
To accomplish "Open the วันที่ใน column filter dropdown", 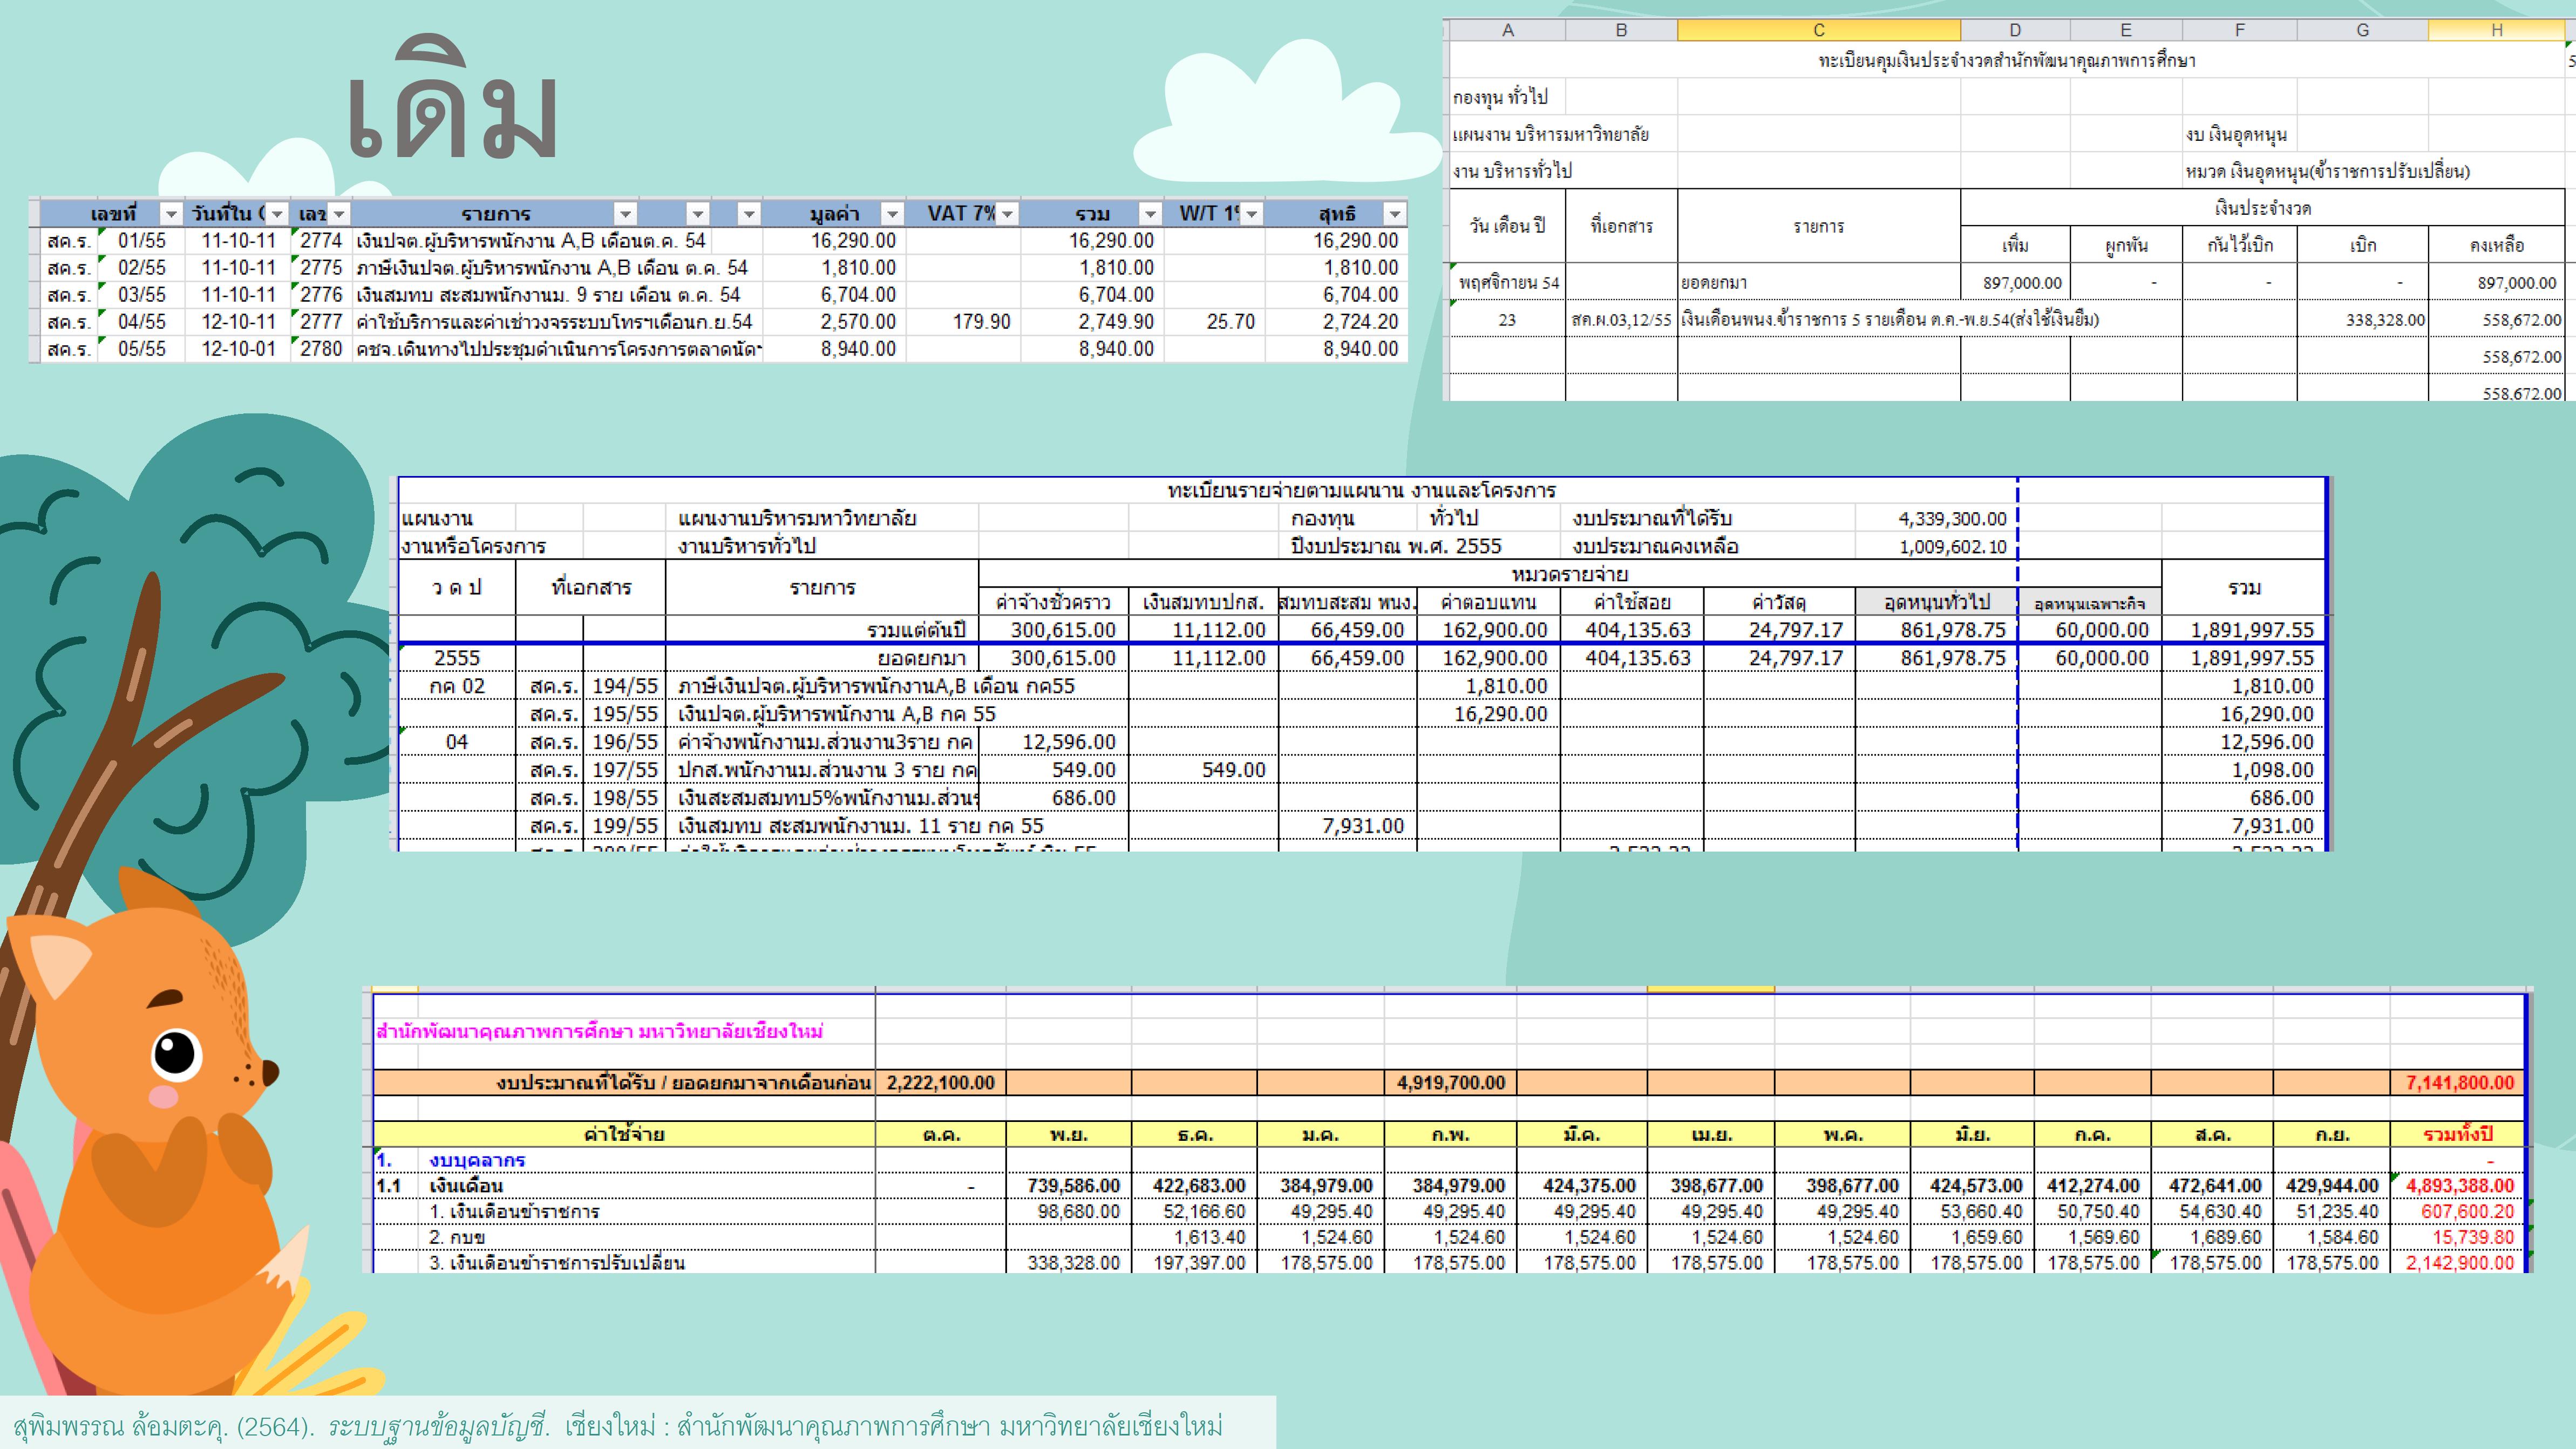I will pos(277,214).
